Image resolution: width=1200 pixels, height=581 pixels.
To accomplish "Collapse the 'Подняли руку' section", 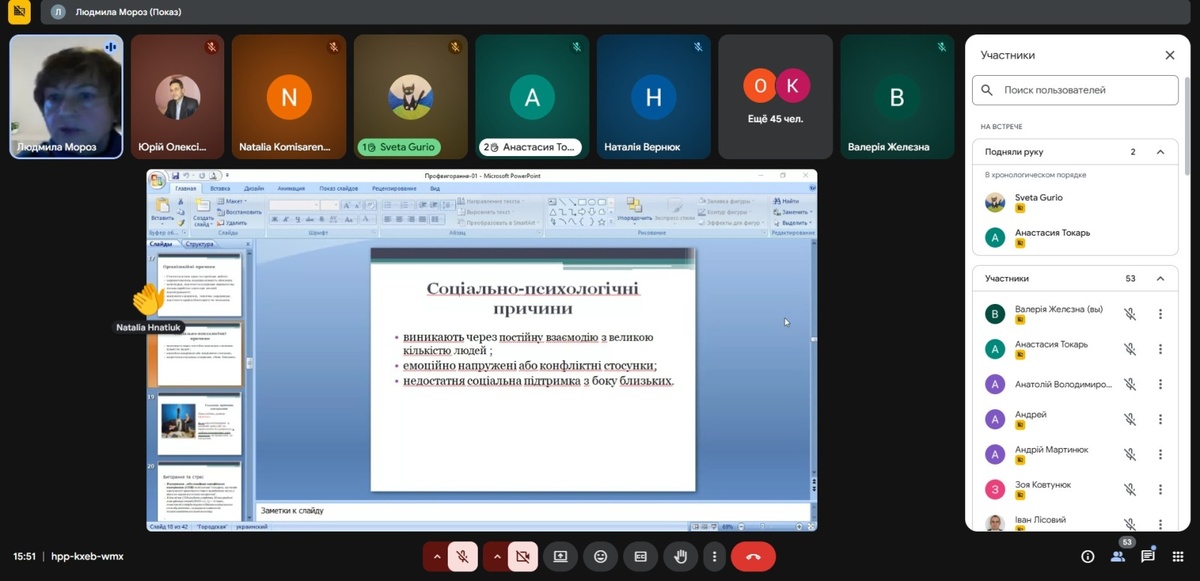I will coord(1160,152).
